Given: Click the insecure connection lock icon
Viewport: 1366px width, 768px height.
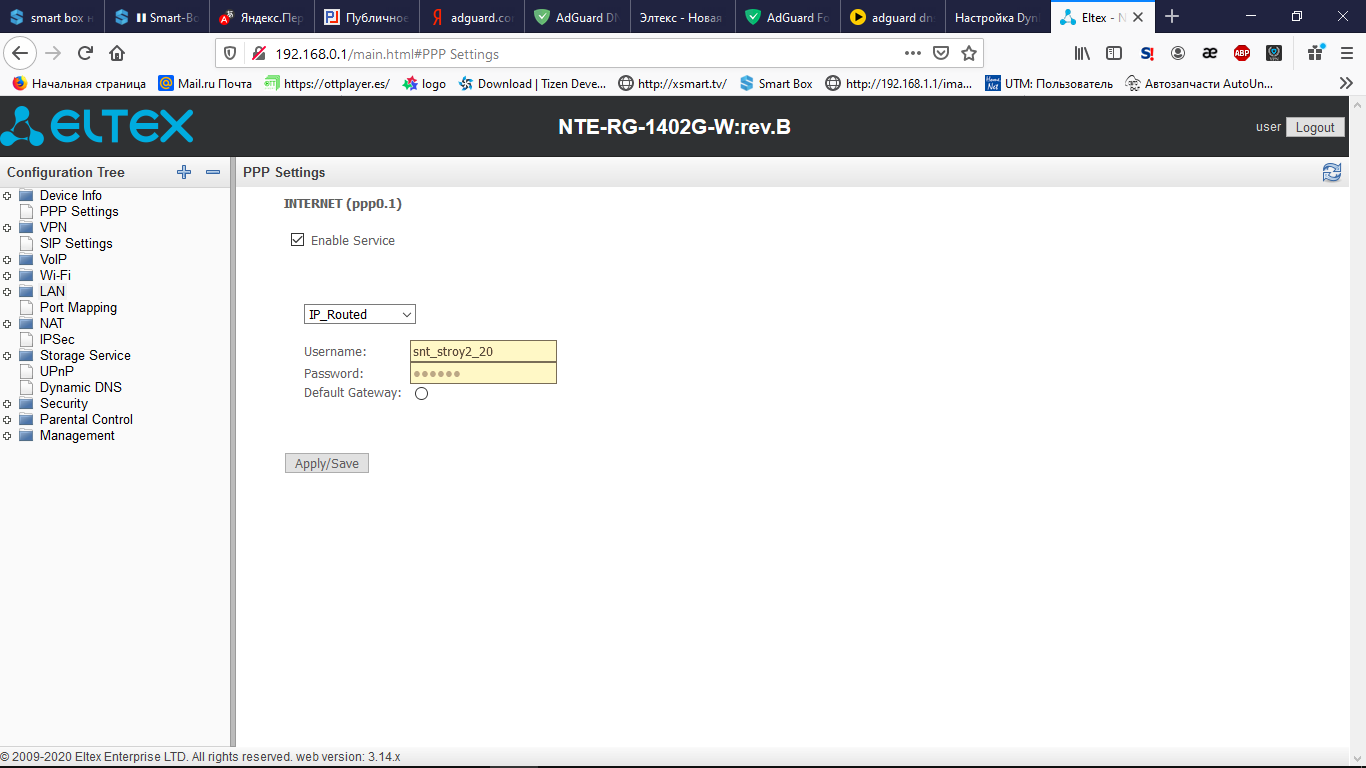Looking at the screenshot, I should coord(257,53).
